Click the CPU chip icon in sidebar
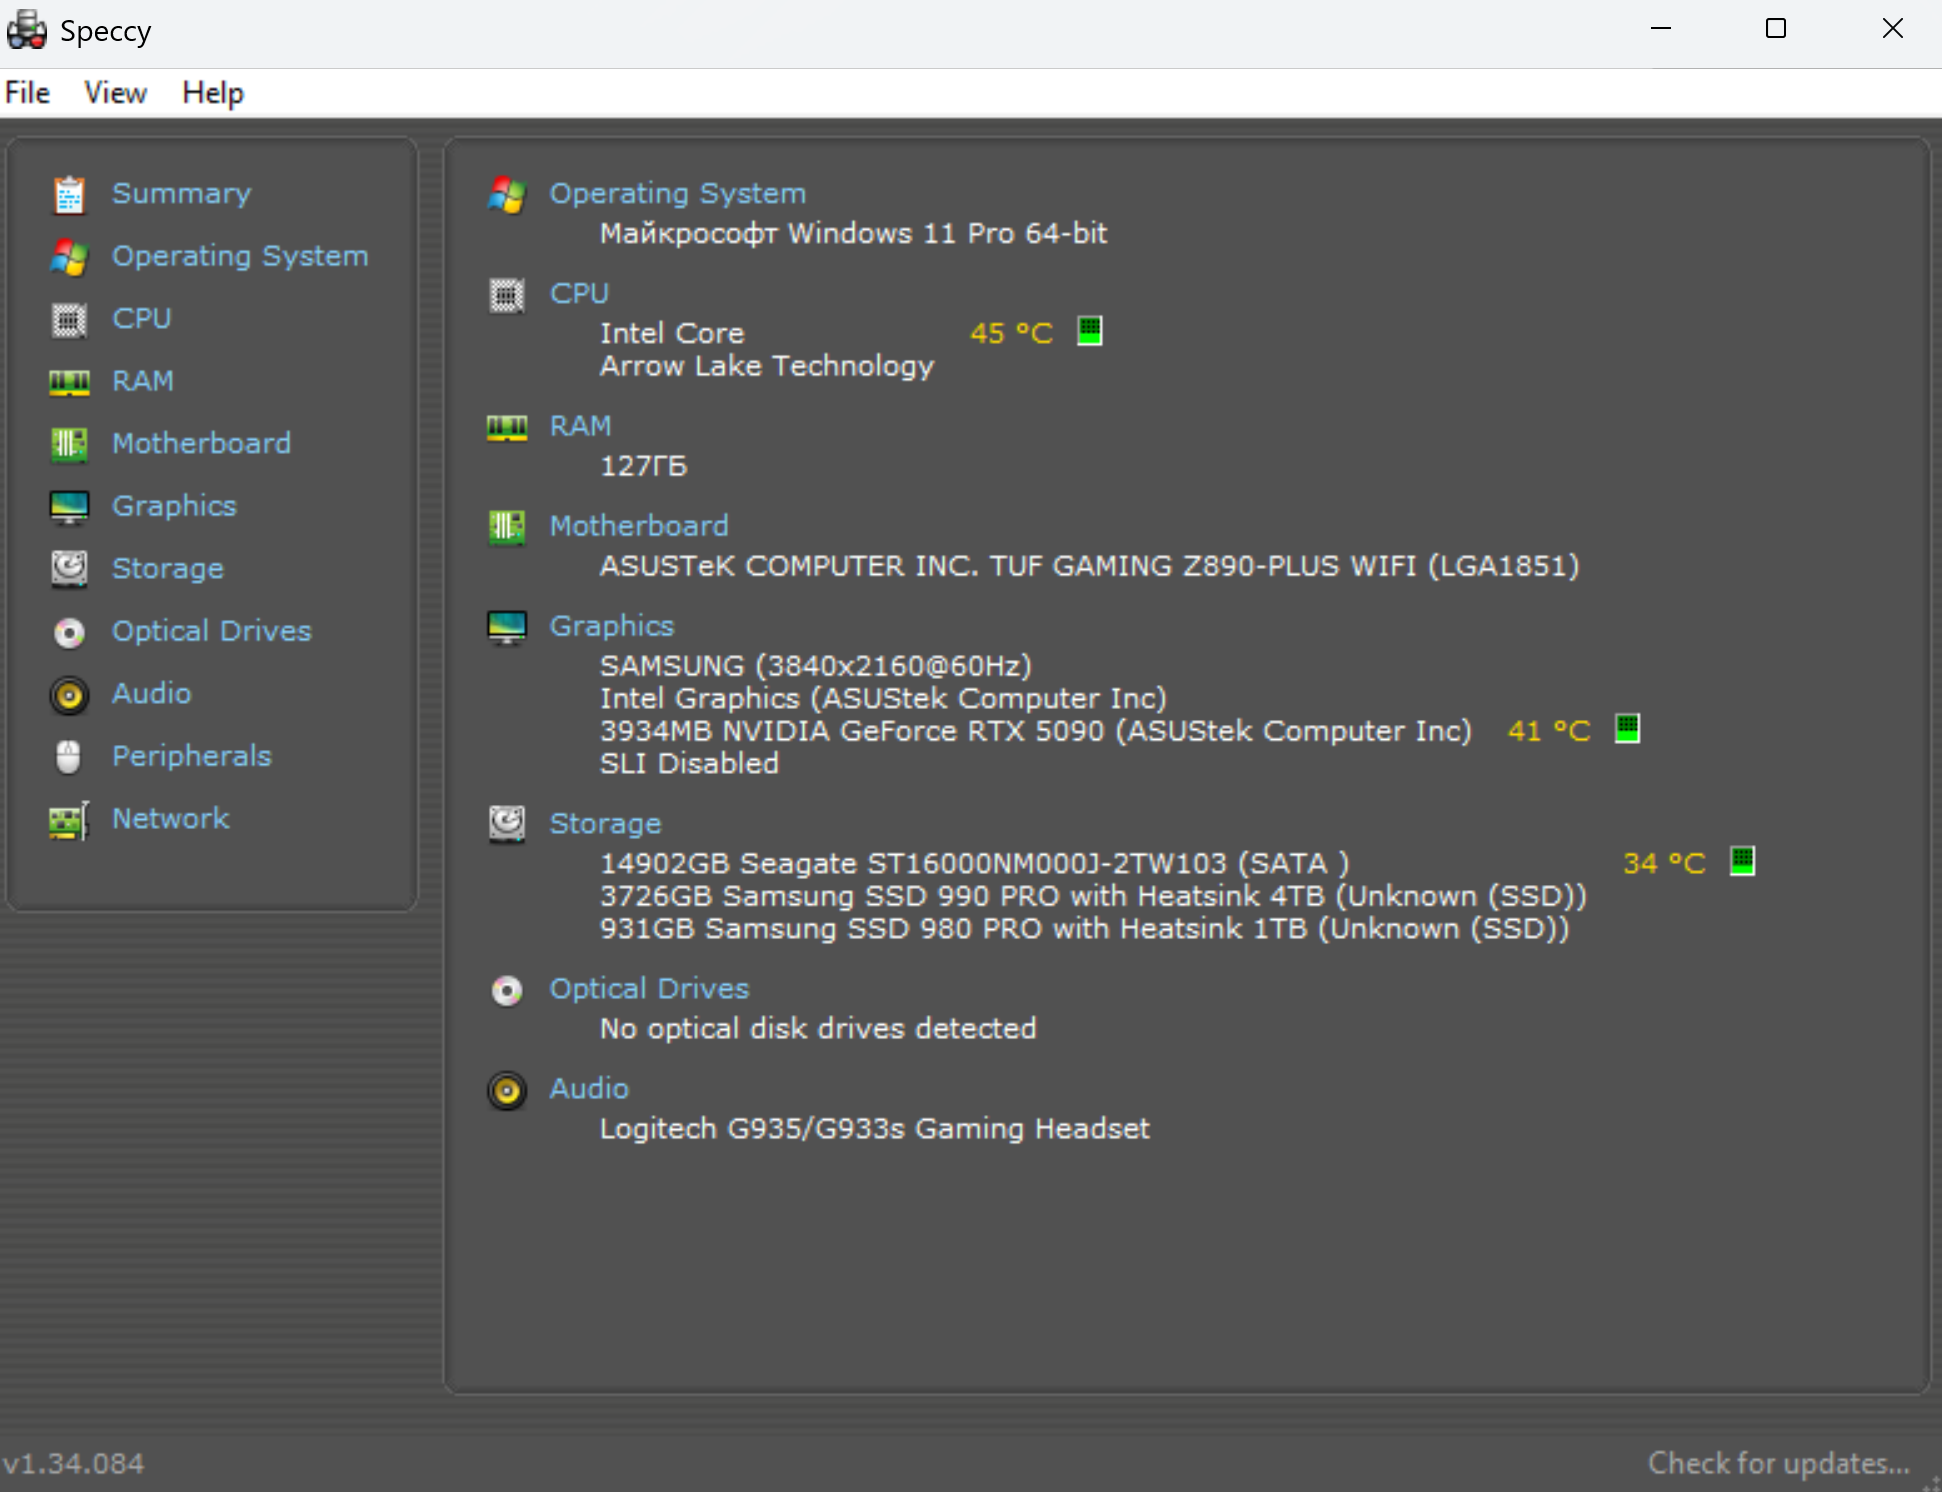This screenshot has width=1942, height=1492. point(69,320)
